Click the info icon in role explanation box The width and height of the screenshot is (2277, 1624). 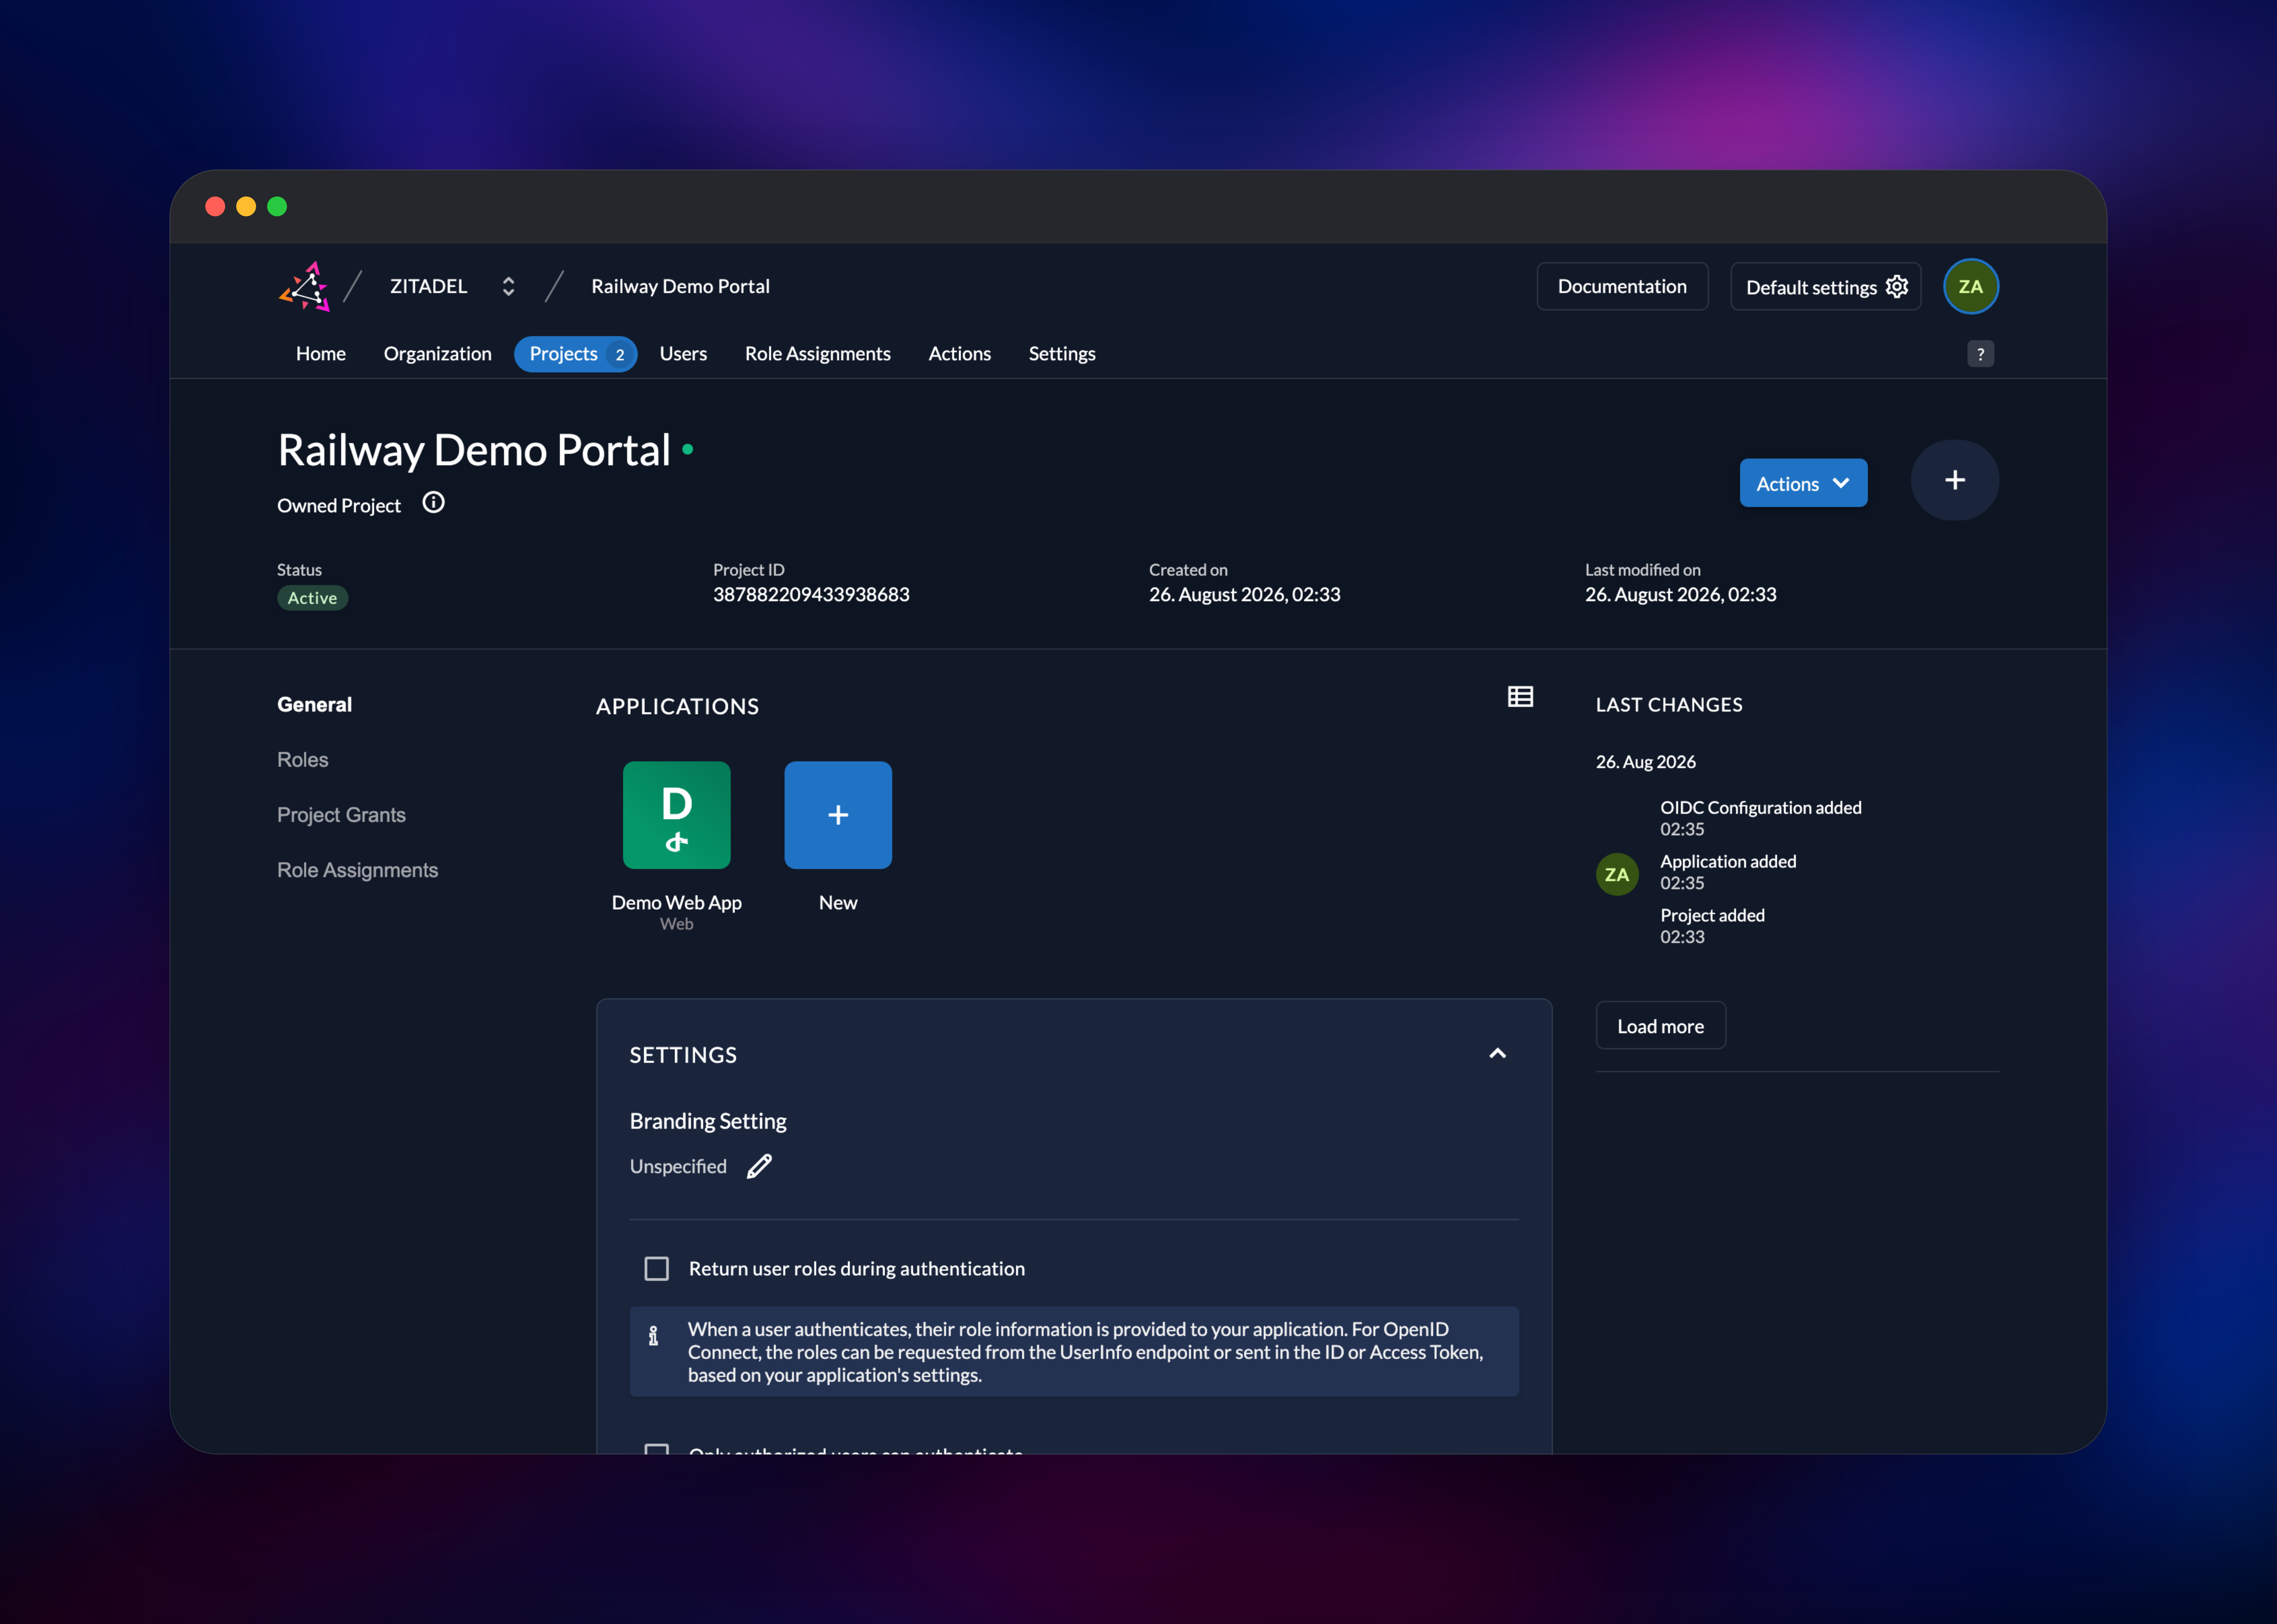click(x=653, y=1336)
